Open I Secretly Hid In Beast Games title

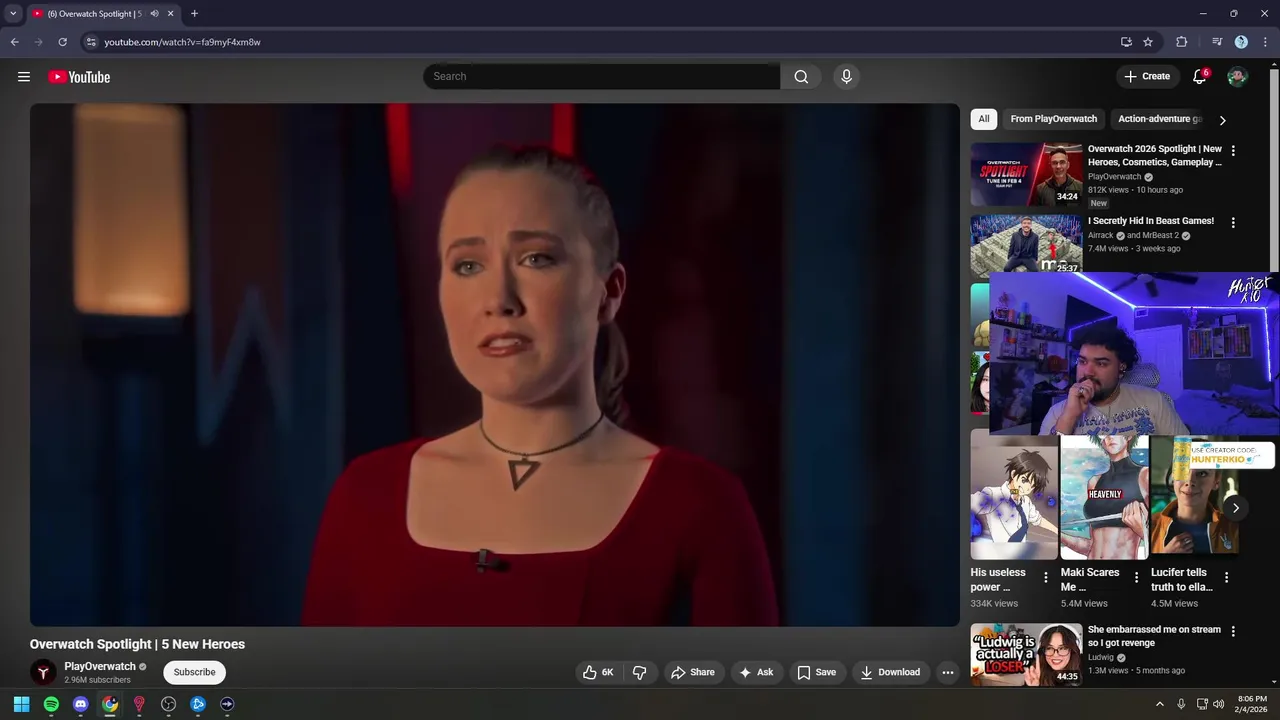point(1151,221)
